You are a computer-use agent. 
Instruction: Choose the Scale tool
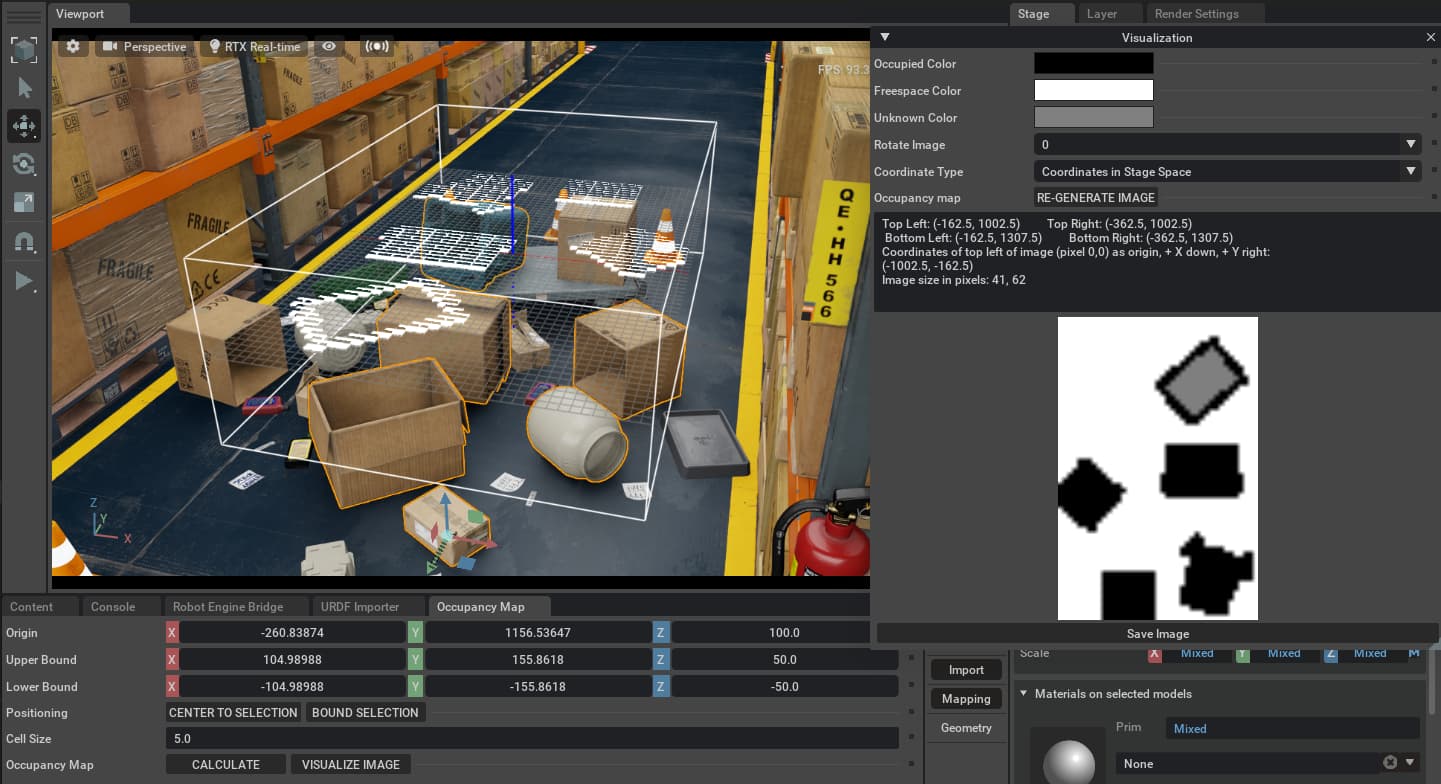(22, 202)
